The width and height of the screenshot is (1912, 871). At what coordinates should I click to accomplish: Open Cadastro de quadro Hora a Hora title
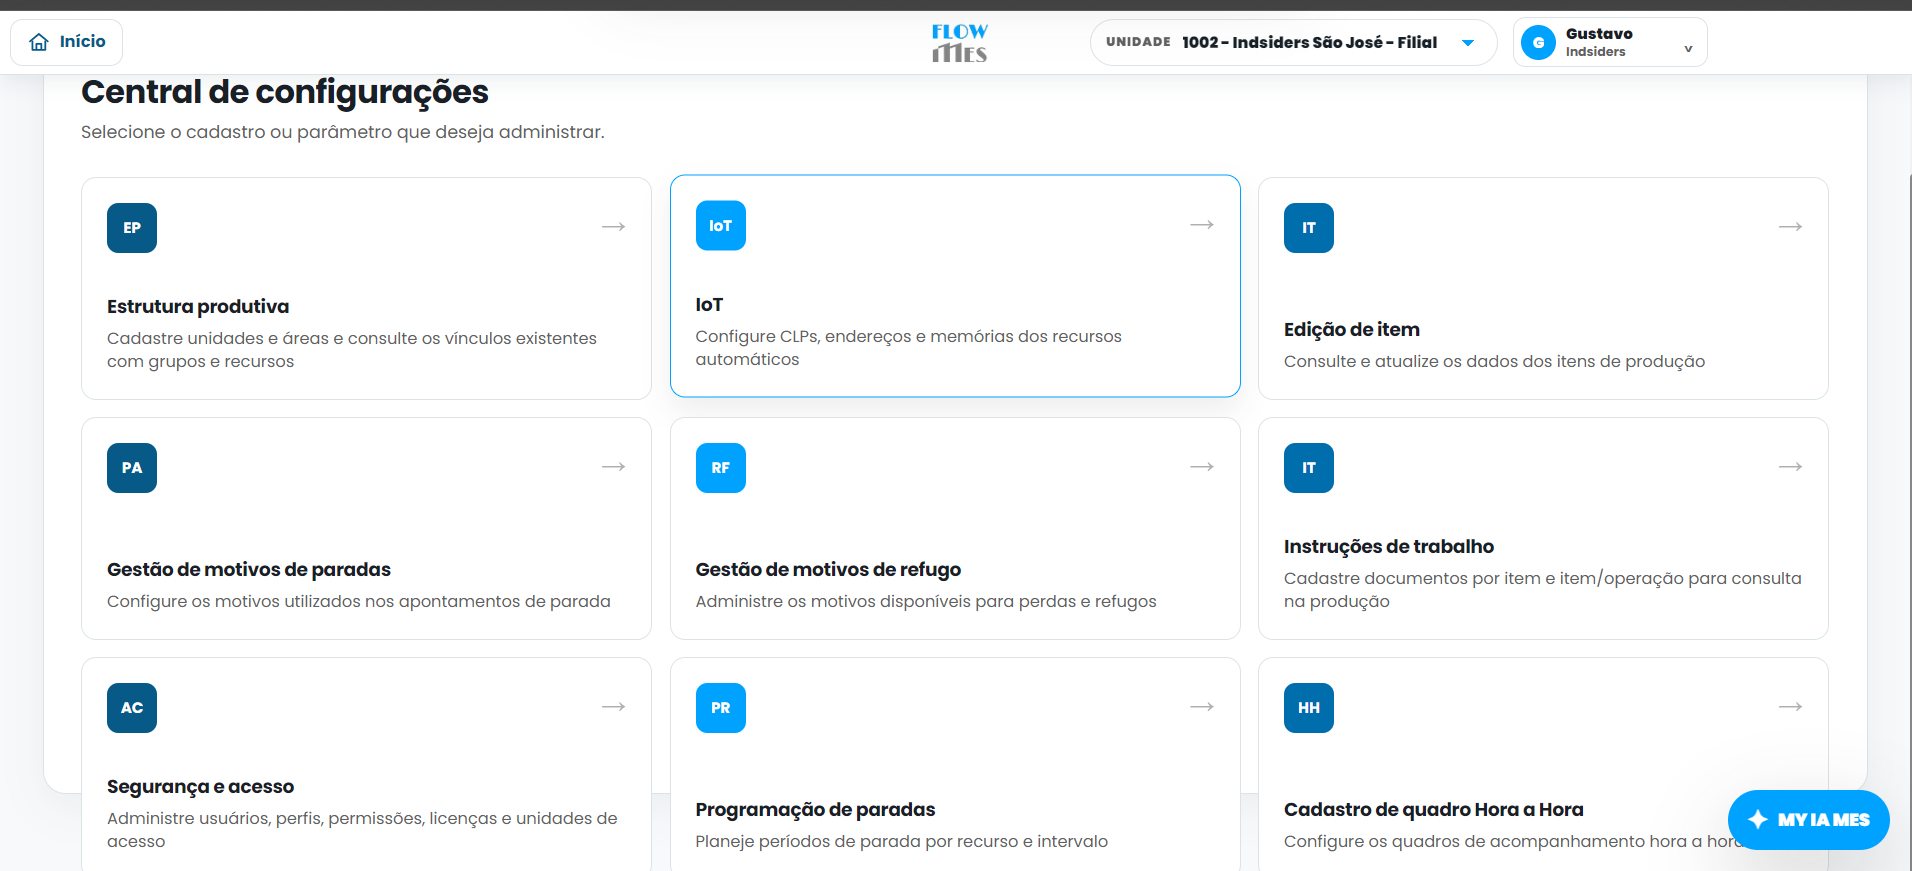tap(1434, 810)
